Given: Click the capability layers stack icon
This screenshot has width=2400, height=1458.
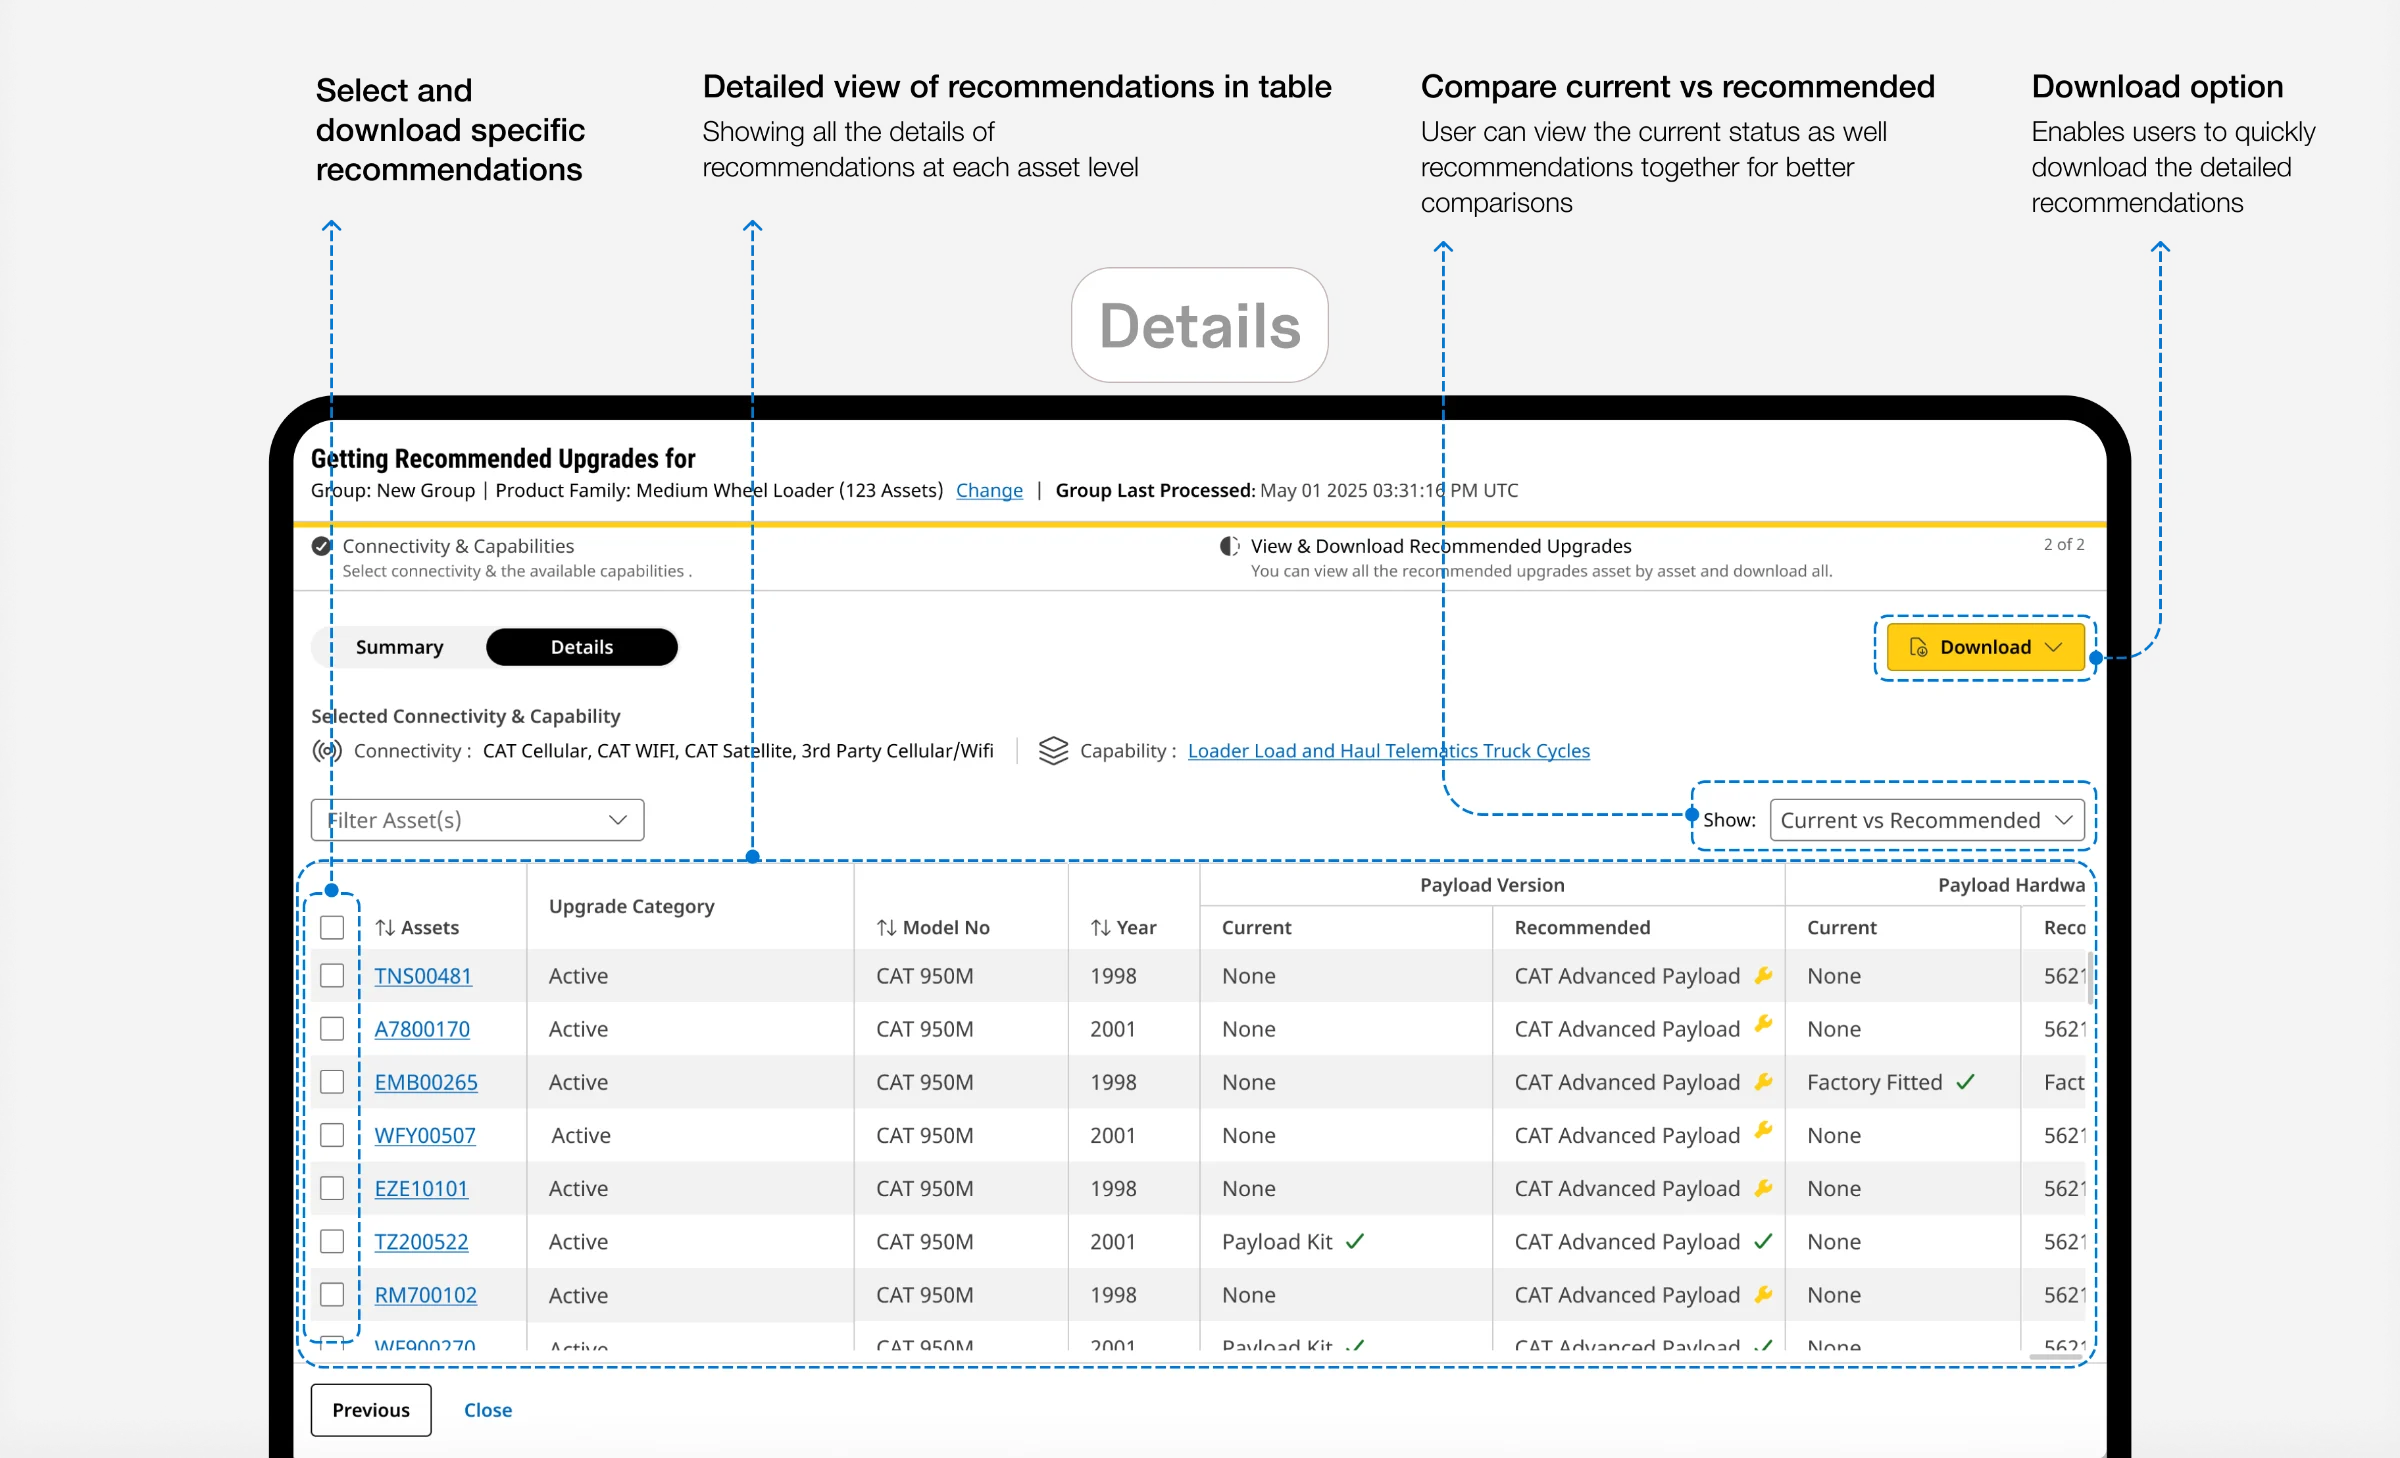Looking at the screenshot, I should point(1053,750).
